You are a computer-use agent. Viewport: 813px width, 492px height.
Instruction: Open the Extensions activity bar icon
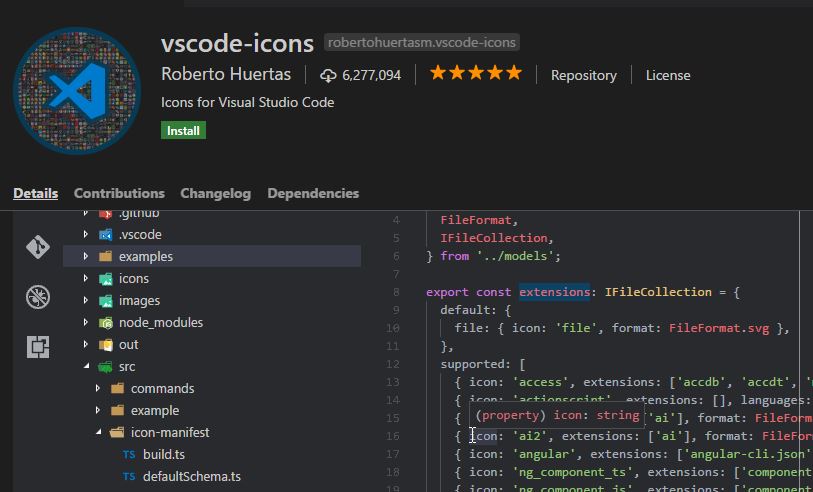coord(38,347)
